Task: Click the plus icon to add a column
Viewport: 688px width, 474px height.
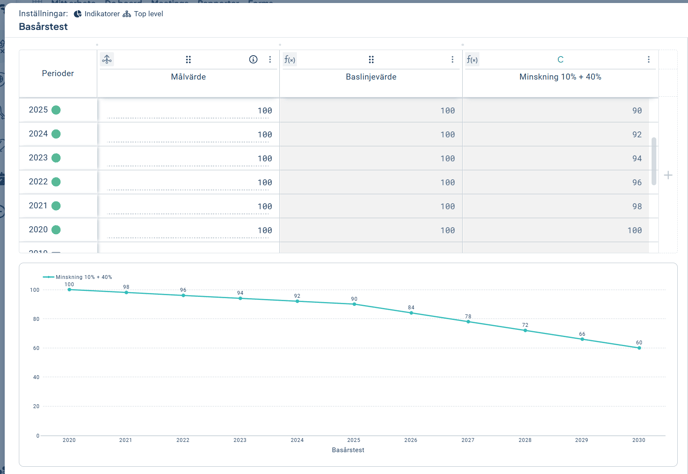Action: (668, 175)
